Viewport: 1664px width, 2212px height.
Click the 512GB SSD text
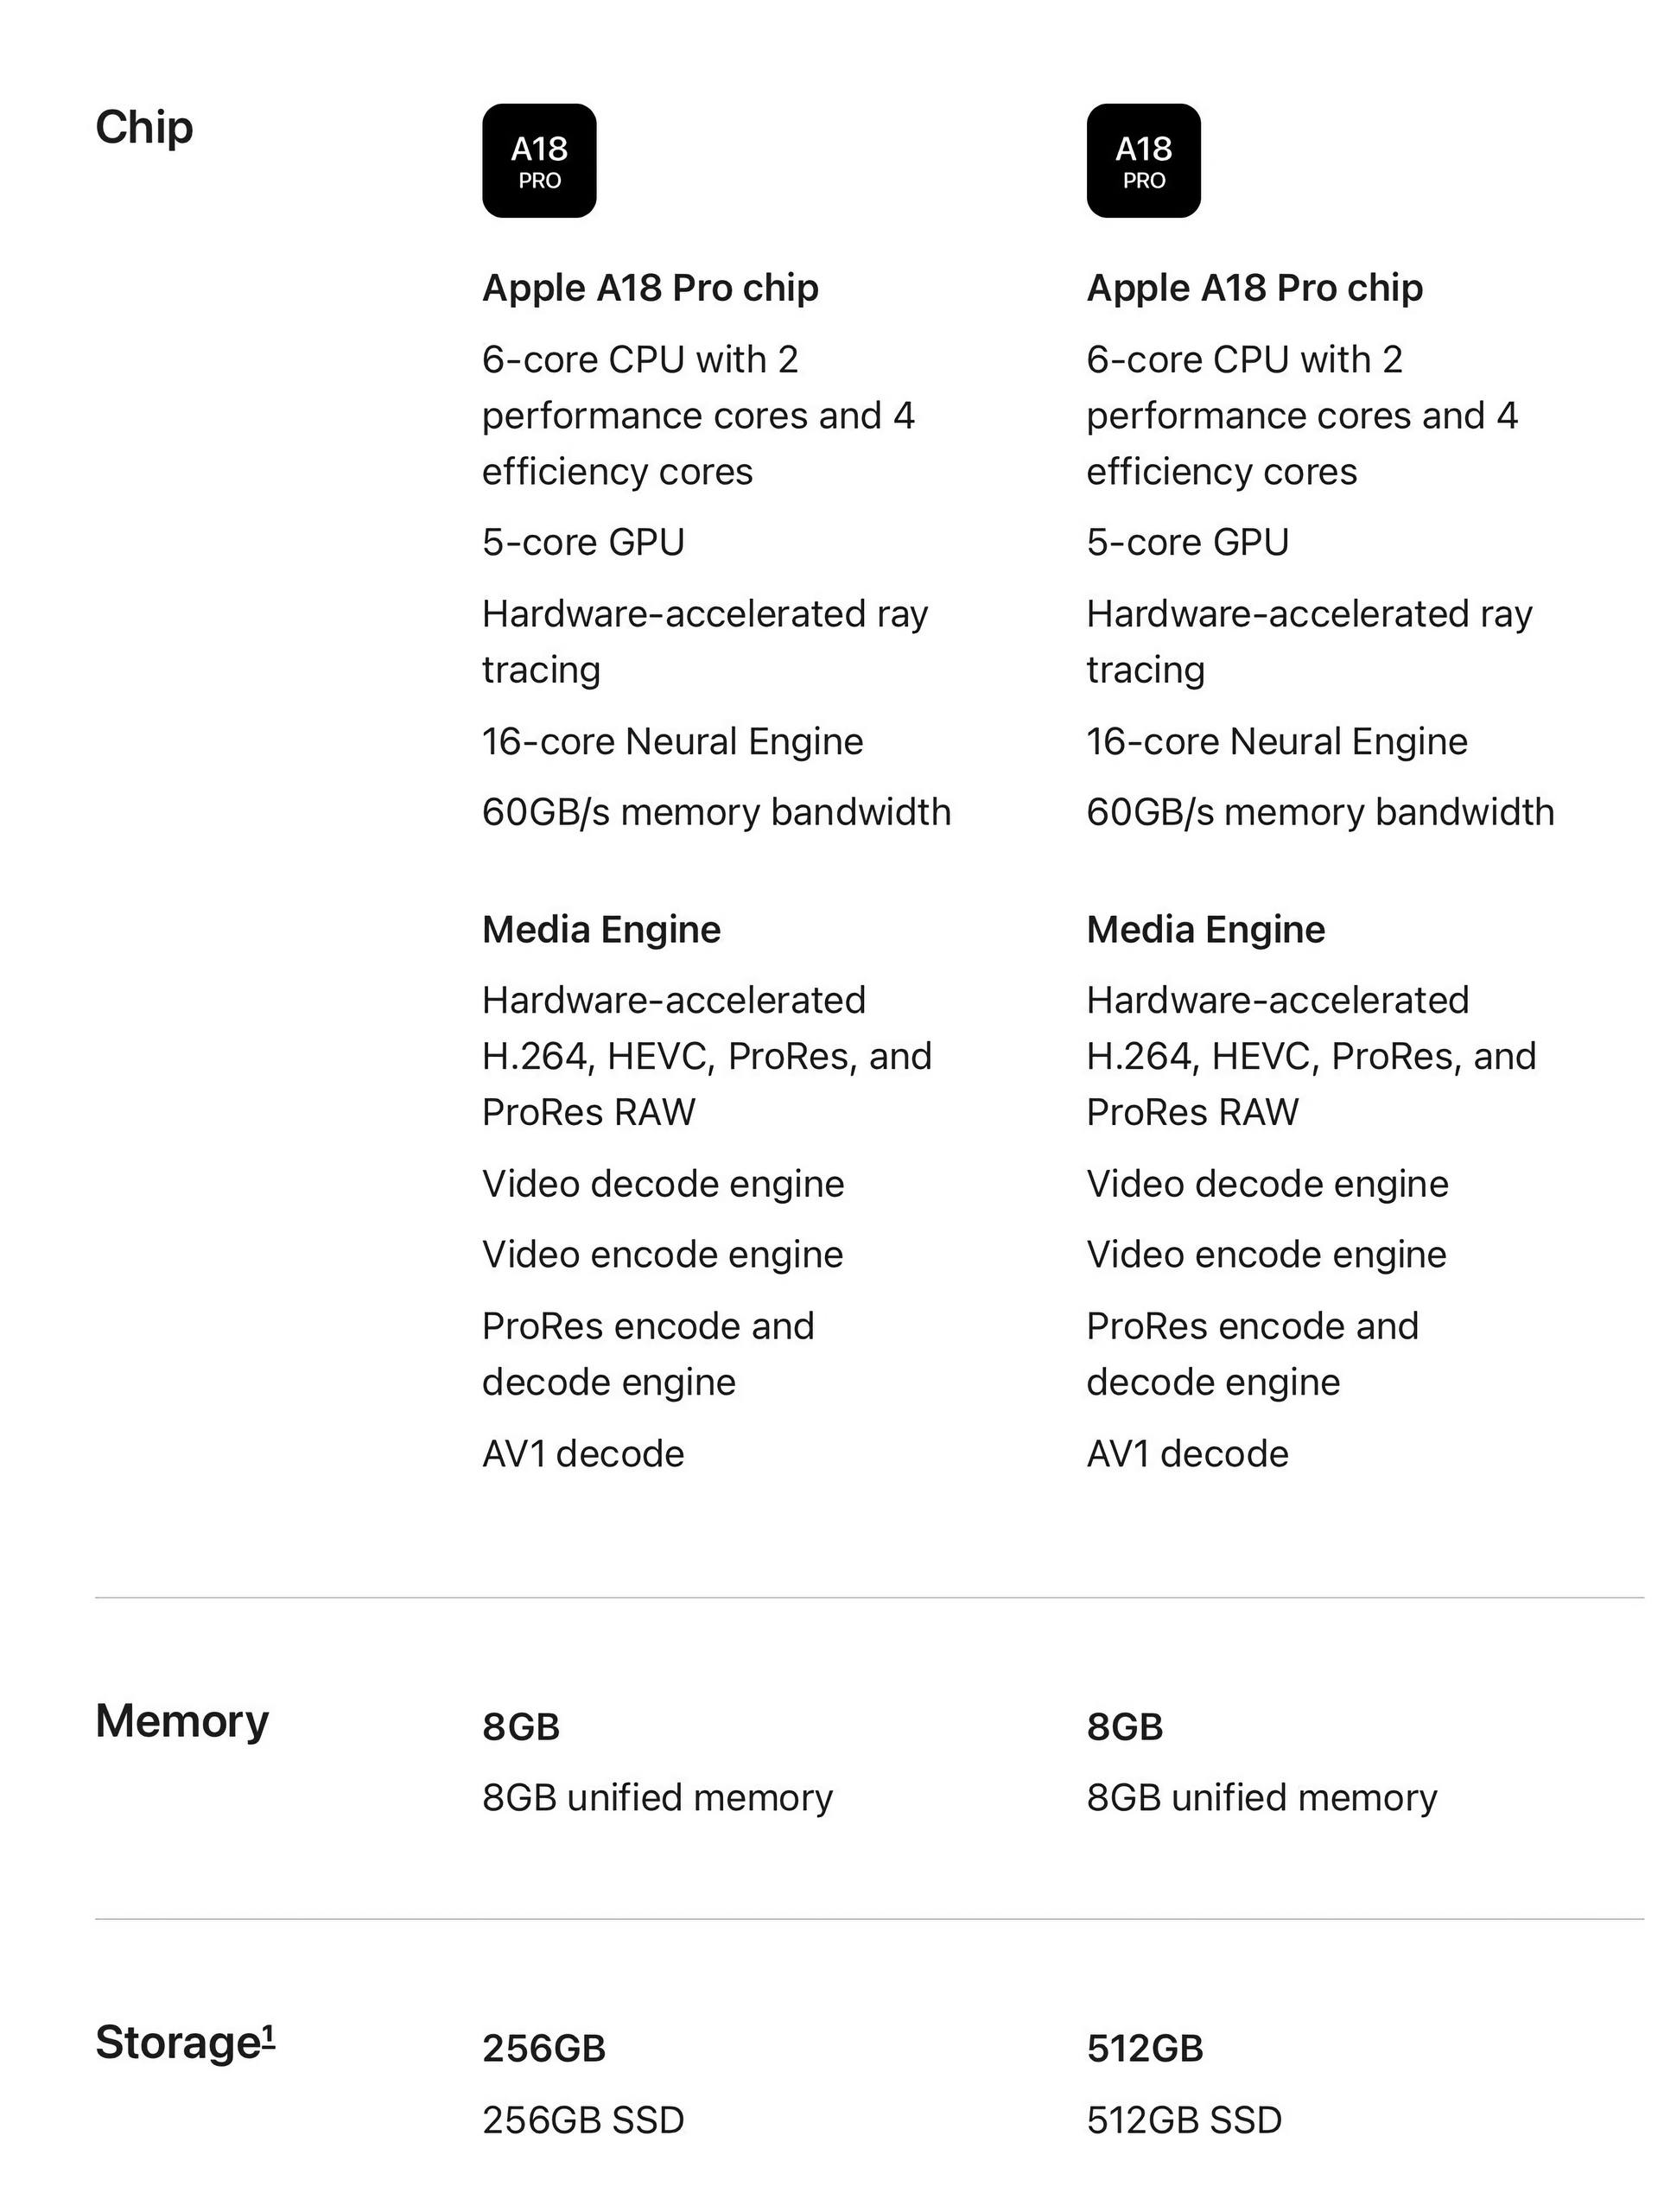[x=1184, y=2120]
